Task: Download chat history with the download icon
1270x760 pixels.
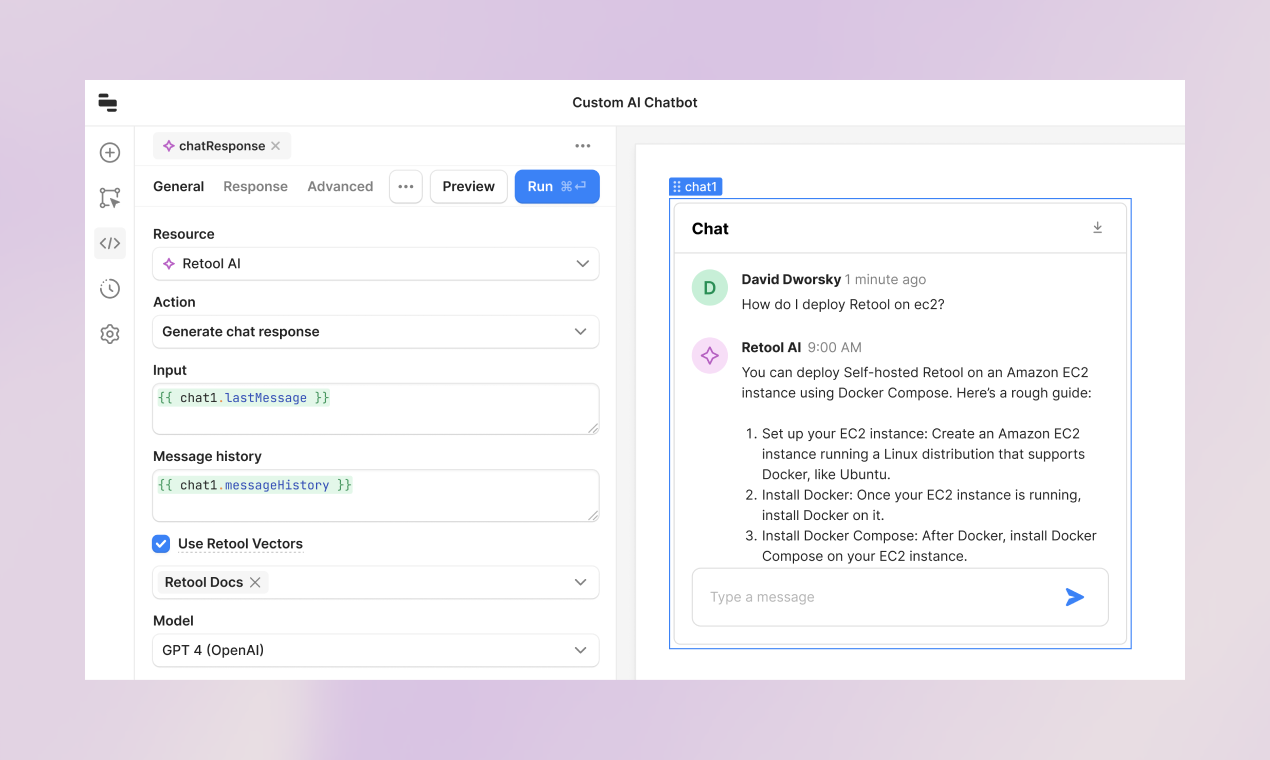Action: (1097, 228)
